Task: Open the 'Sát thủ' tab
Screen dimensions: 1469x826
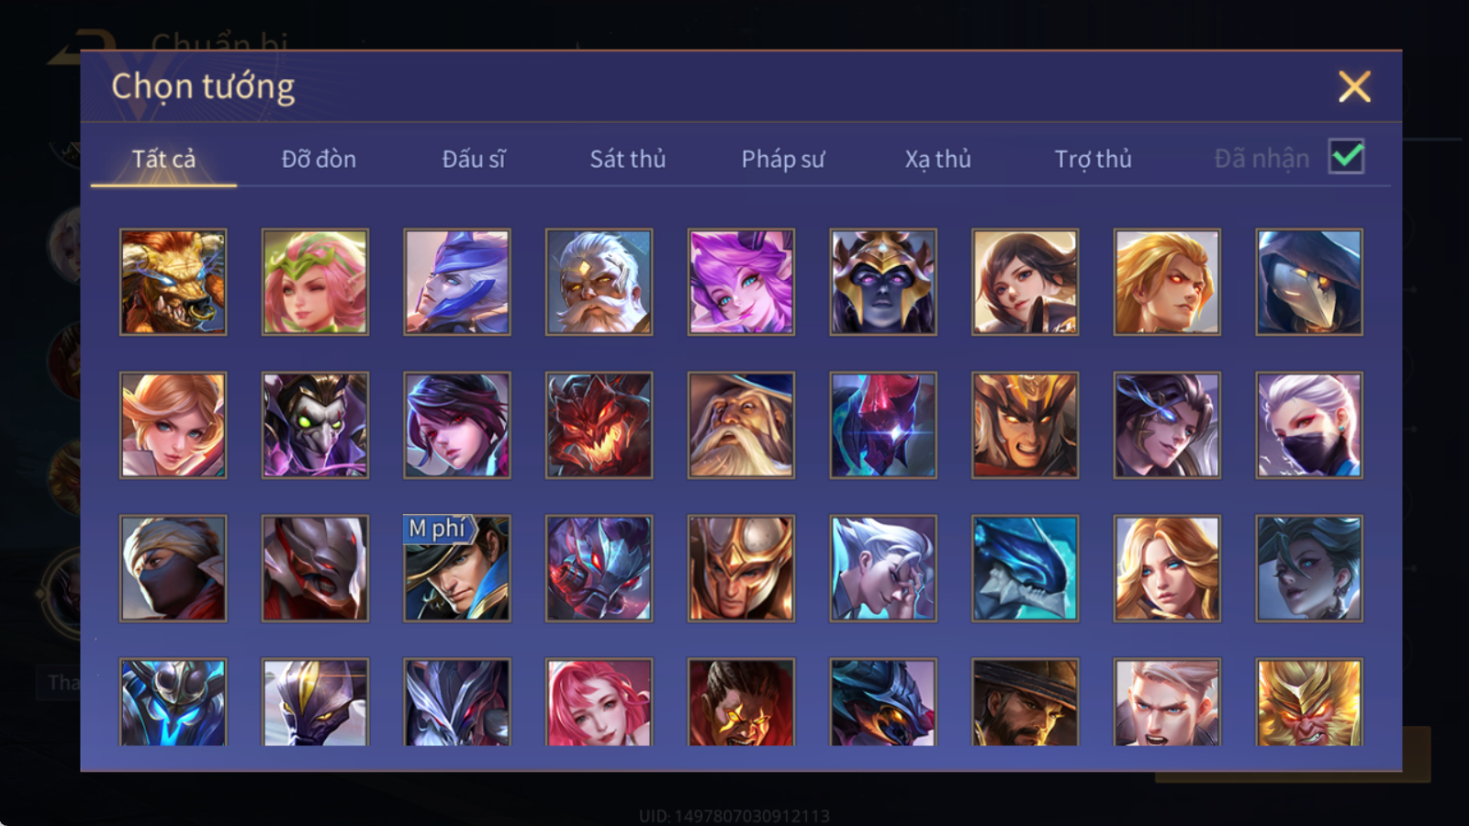Action: pyautogui.click(x=627, y=159)
